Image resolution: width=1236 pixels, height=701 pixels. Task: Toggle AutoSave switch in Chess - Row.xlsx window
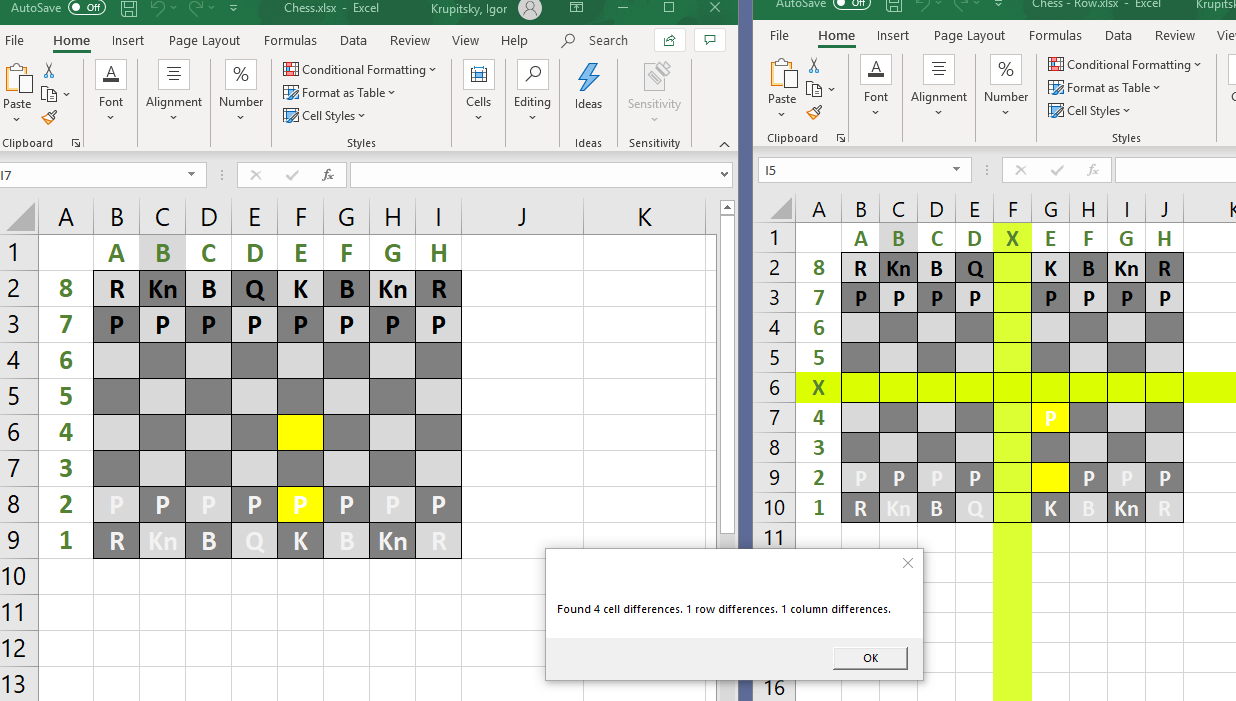tap(852, 4)
